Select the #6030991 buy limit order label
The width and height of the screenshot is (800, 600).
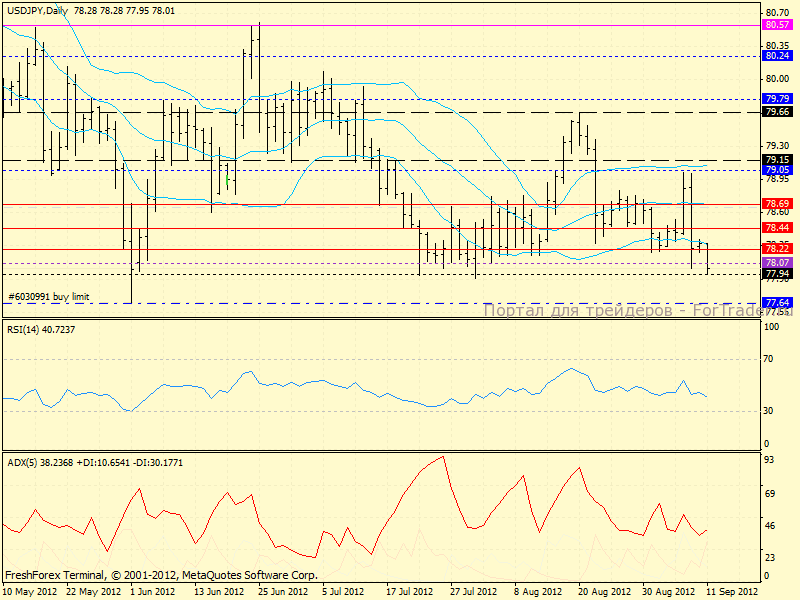[49, 297]
